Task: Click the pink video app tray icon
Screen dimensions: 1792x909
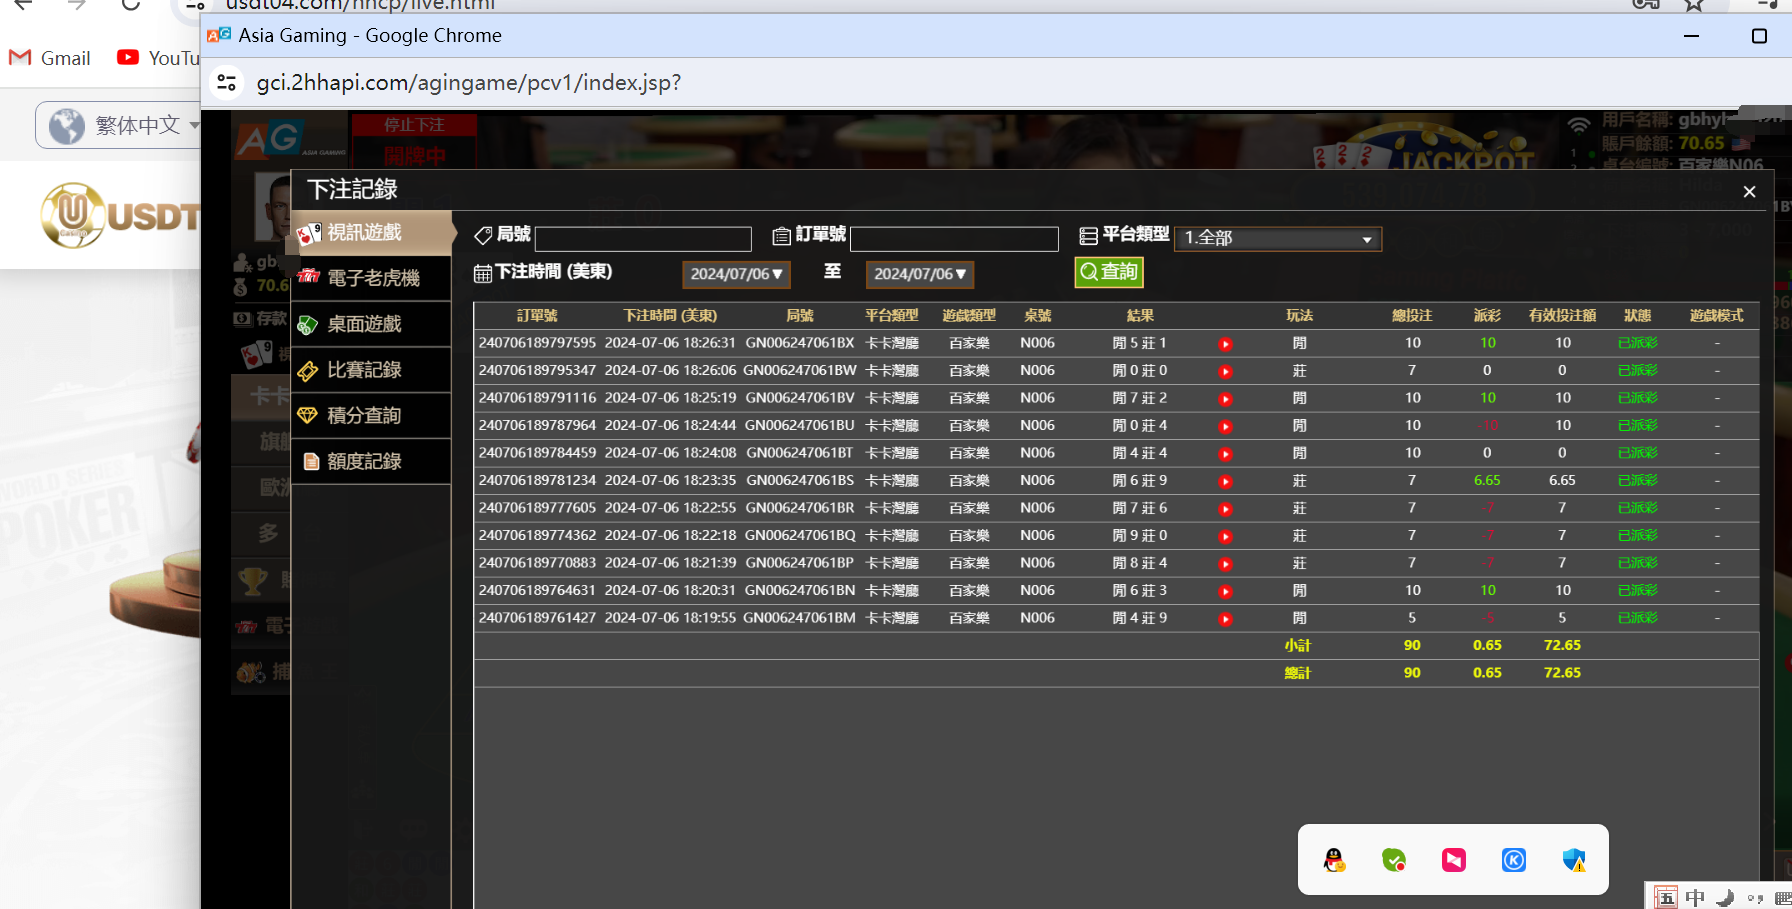Action: click(x=1454, y=860)
